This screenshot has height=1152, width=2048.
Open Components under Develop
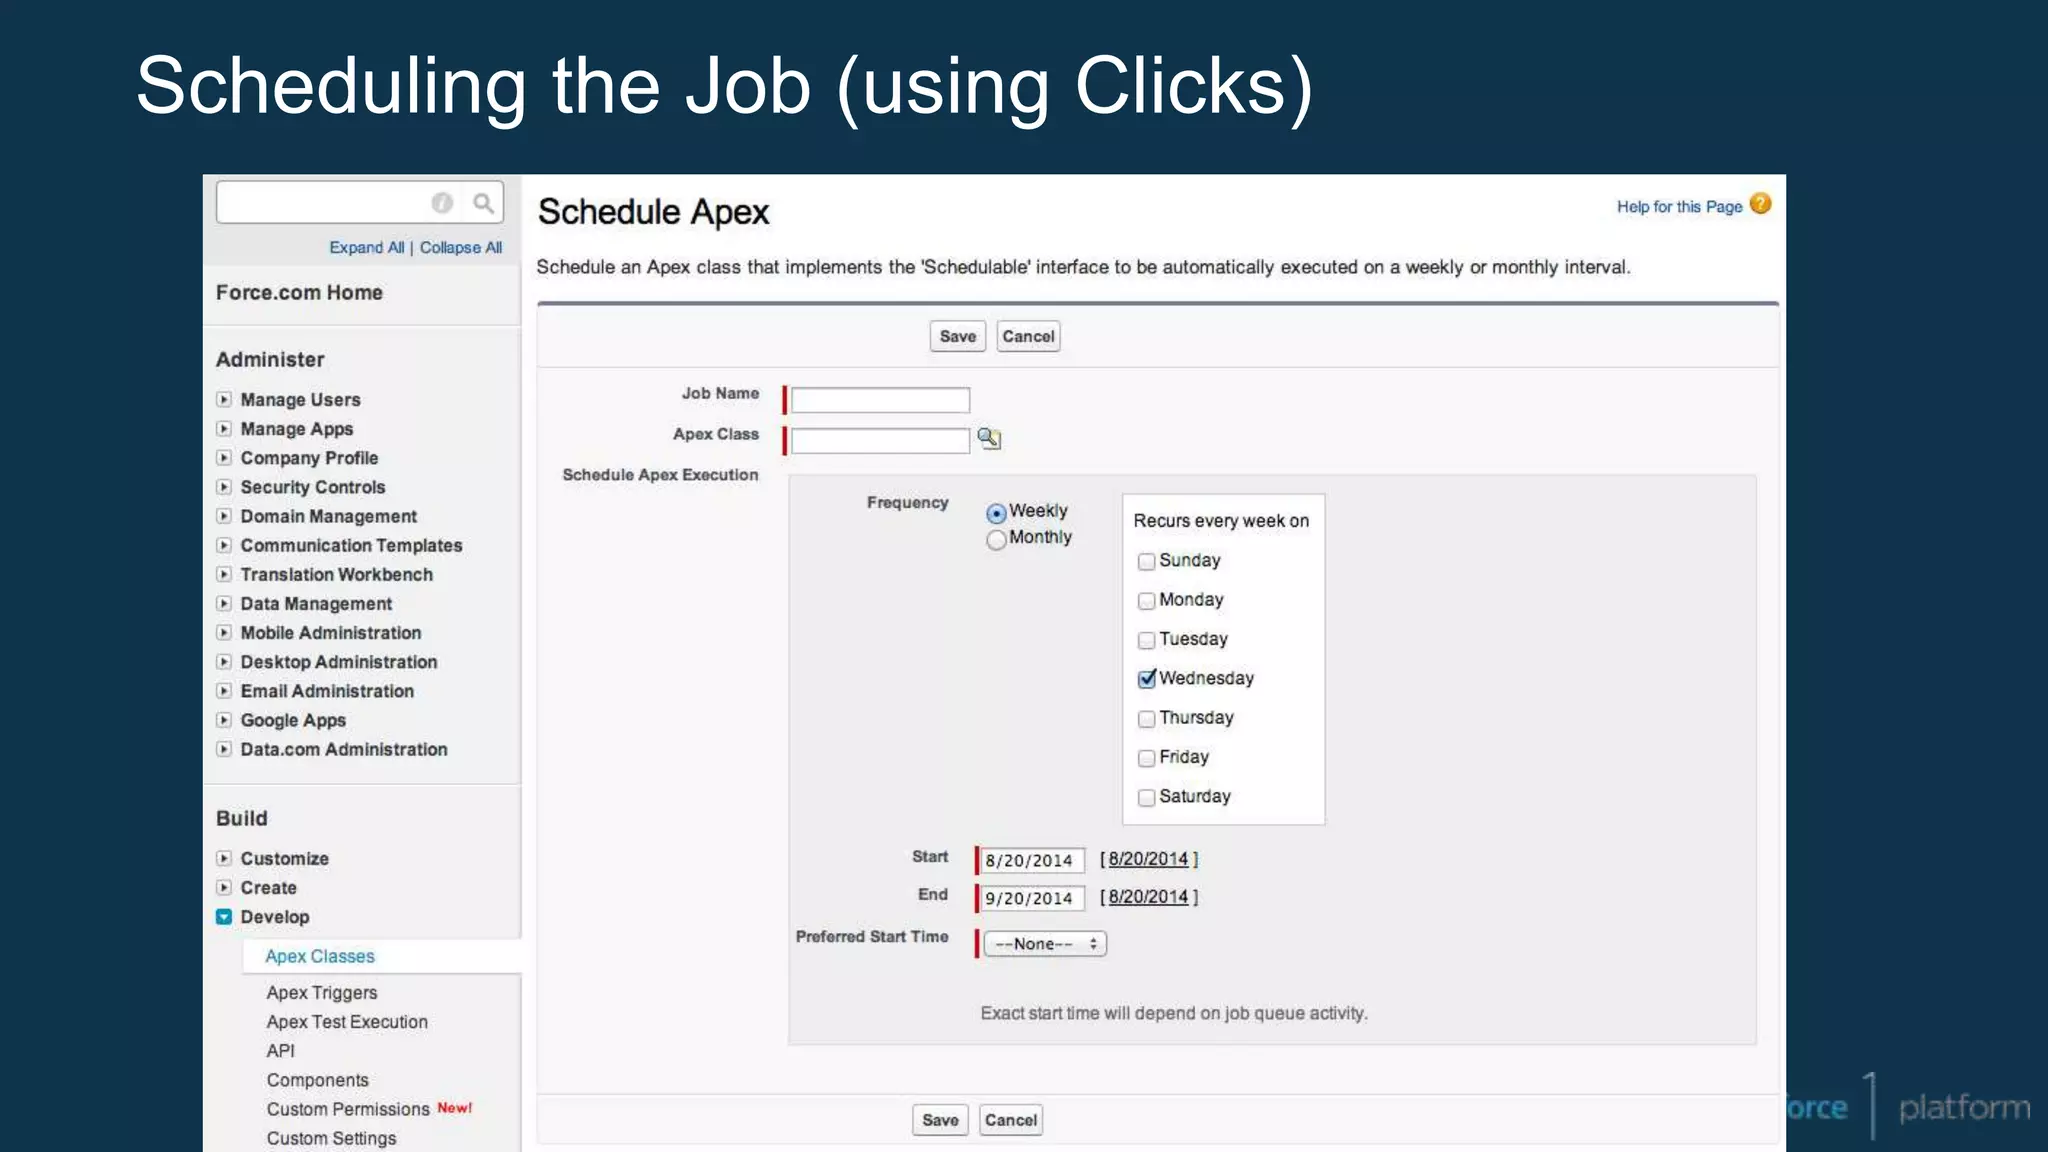(x=318, y=1080)
